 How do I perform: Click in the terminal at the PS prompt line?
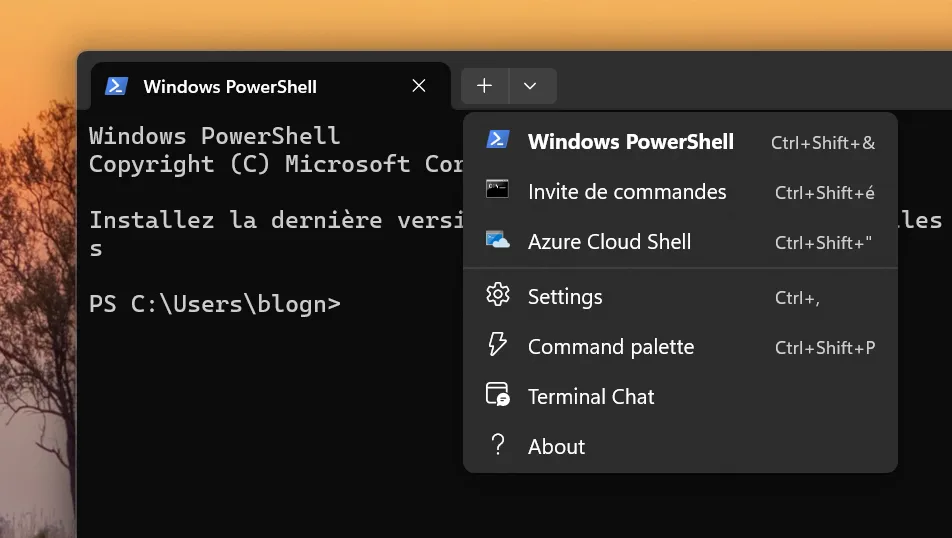[x=215, y=304]
